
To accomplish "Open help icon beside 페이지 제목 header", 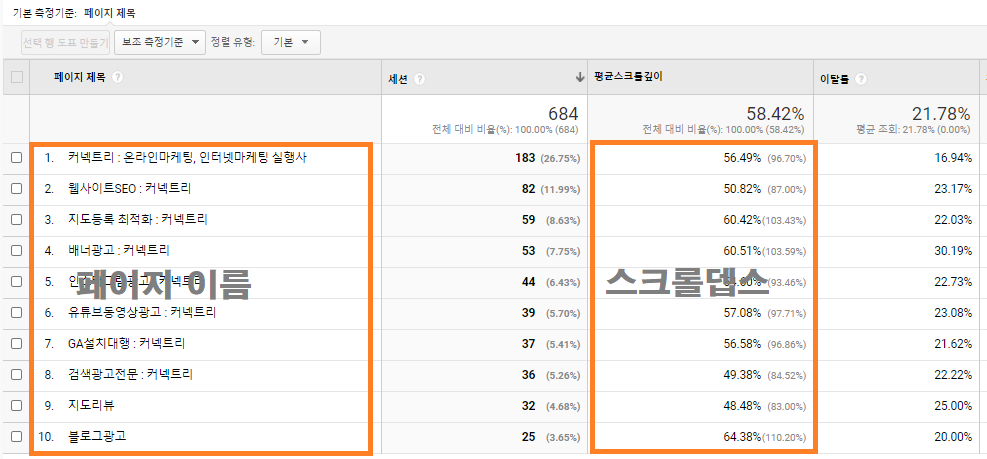I will [x=117, y=77].
